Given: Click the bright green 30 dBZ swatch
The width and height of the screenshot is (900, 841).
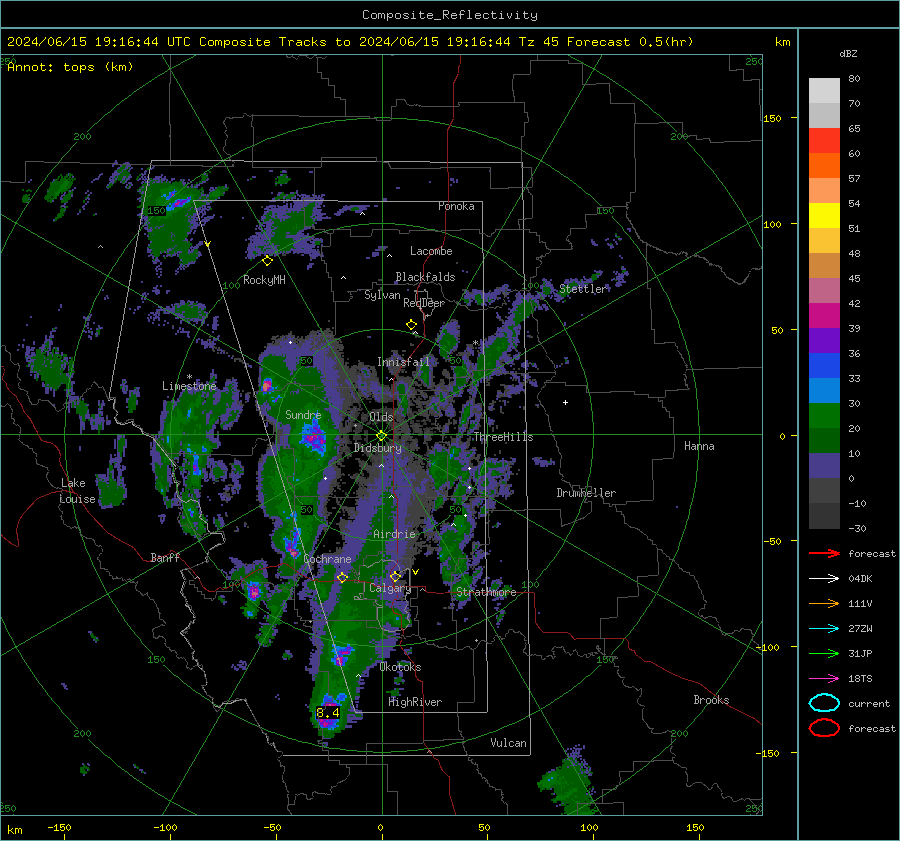Looking at the screenshot, I should [824, 415].
